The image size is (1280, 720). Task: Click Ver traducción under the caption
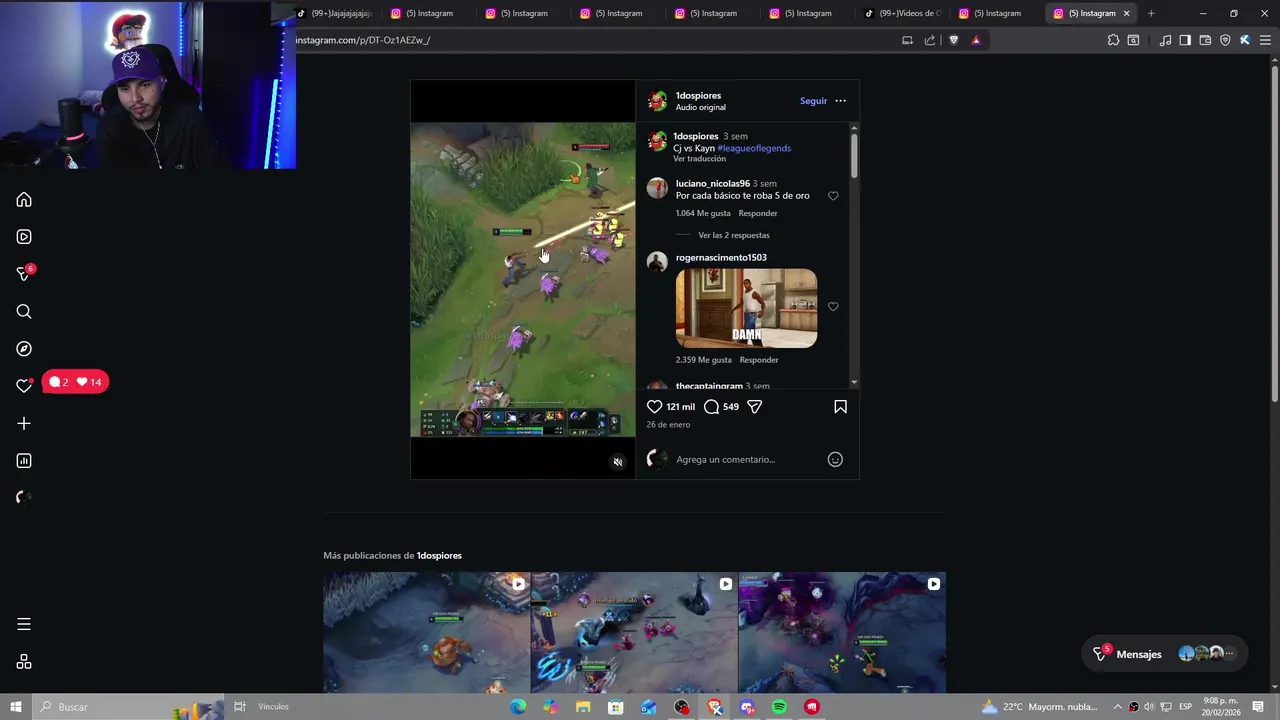click(699, 159)
